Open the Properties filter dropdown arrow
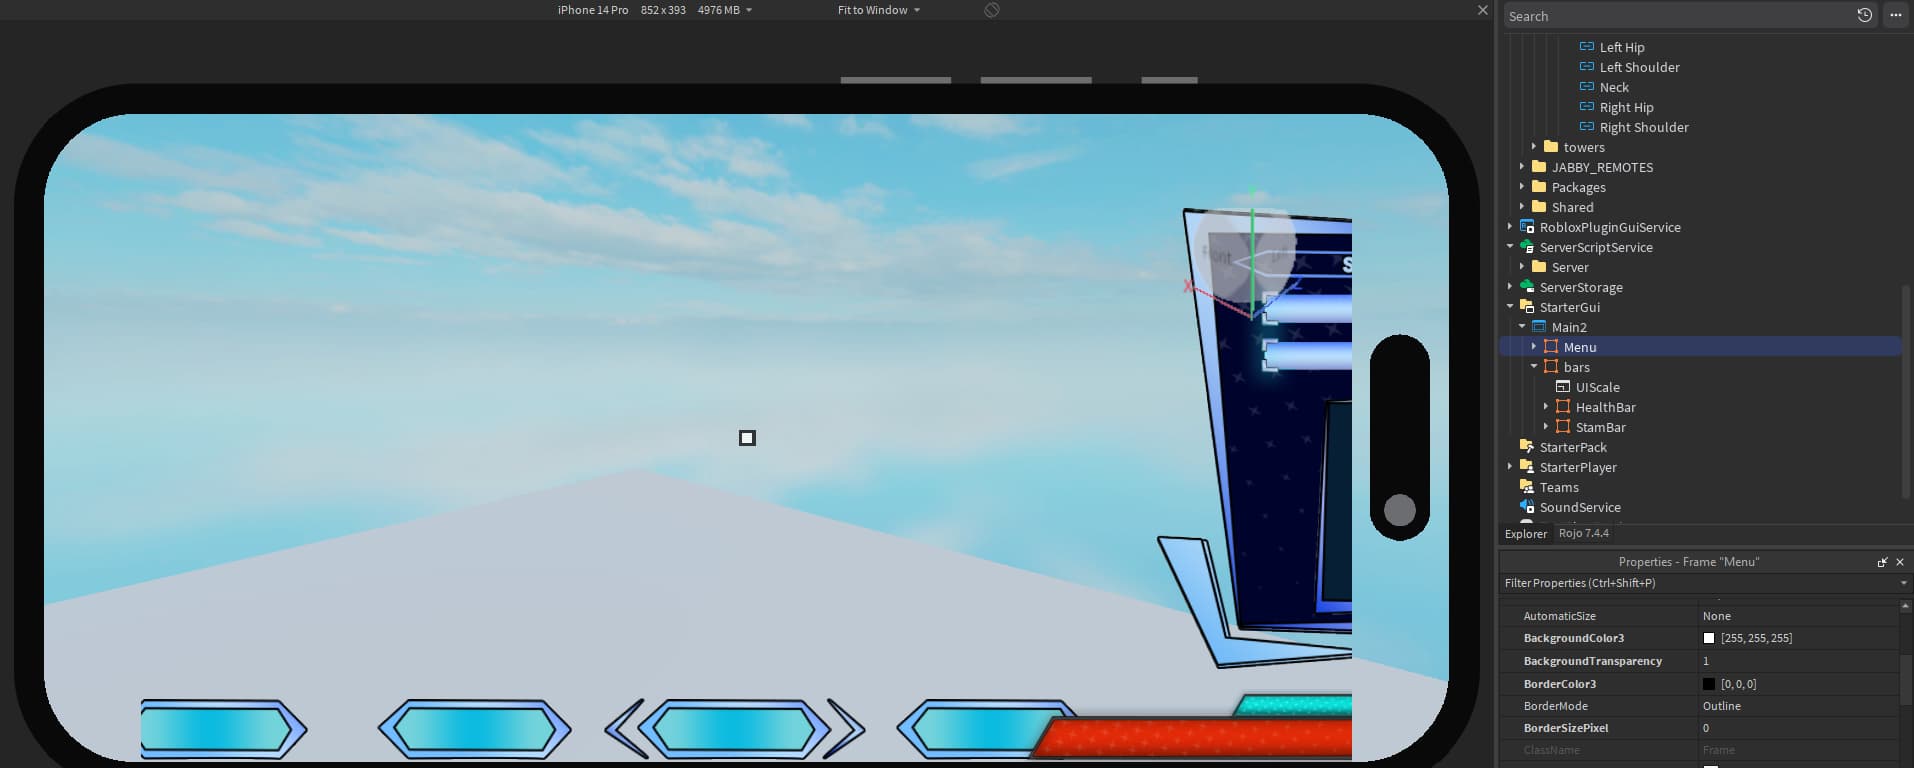 coord(1903,583)
